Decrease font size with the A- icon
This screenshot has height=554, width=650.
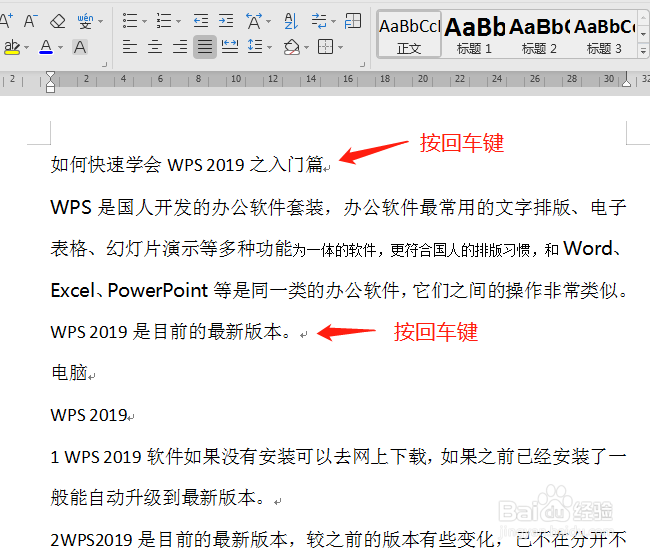click(31, 20)
